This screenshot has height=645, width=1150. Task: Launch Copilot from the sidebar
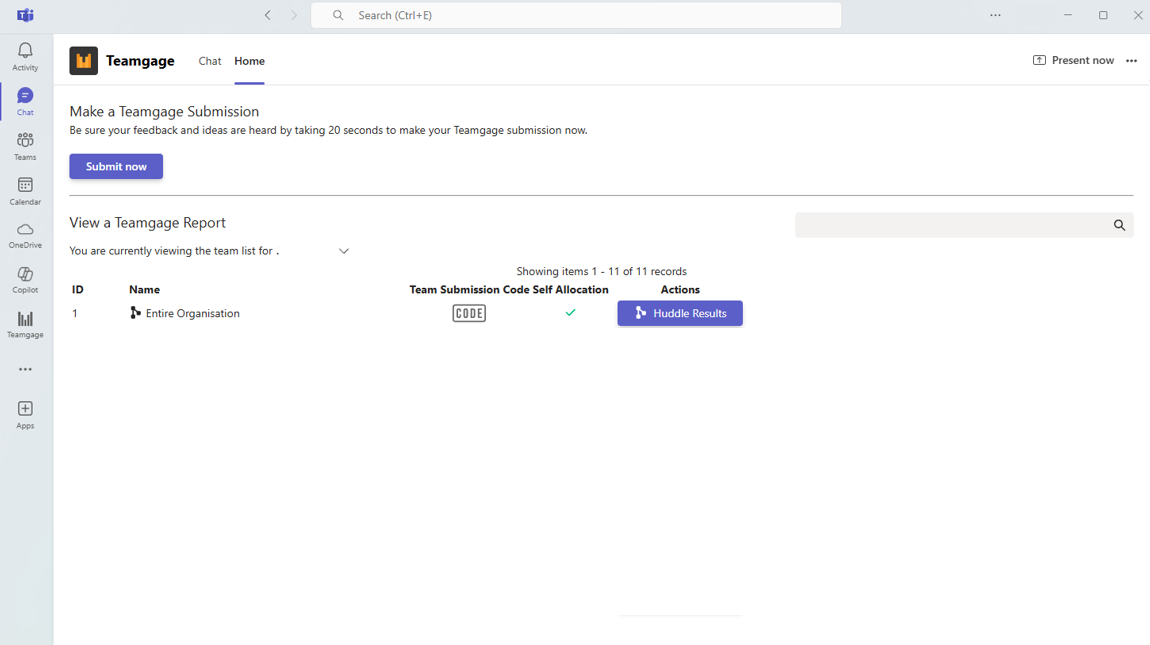coord(25,279)
